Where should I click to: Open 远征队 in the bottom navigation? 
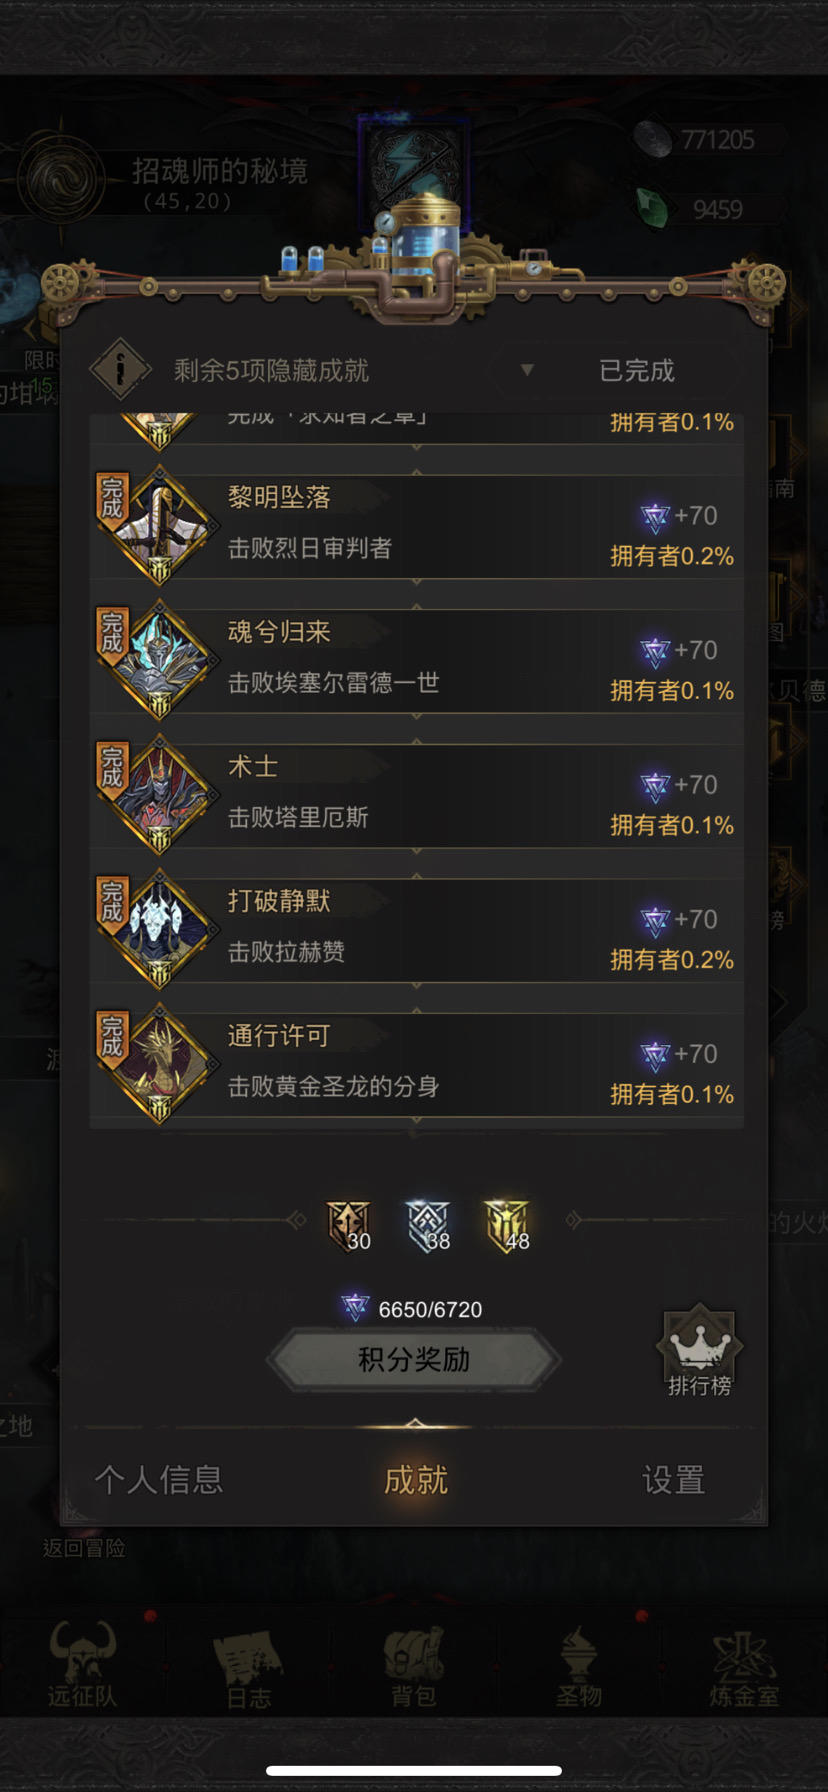pos(82,1662)
